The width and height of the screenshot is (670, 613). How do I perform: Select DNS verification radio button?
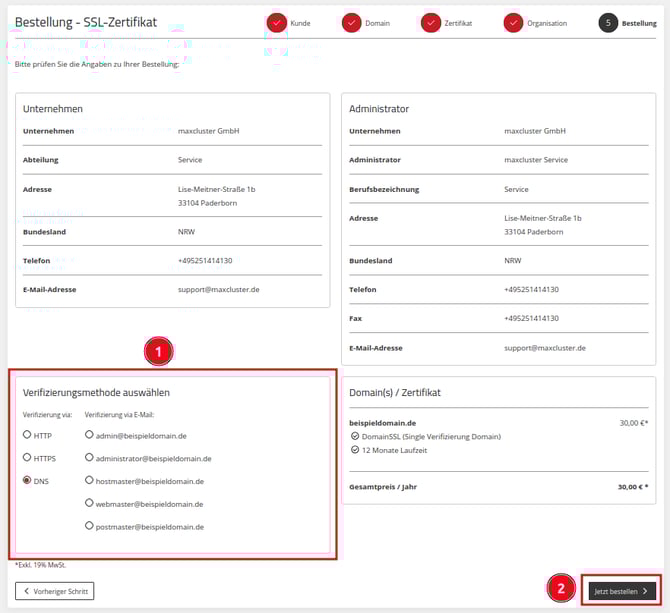[x=27, y=481]
